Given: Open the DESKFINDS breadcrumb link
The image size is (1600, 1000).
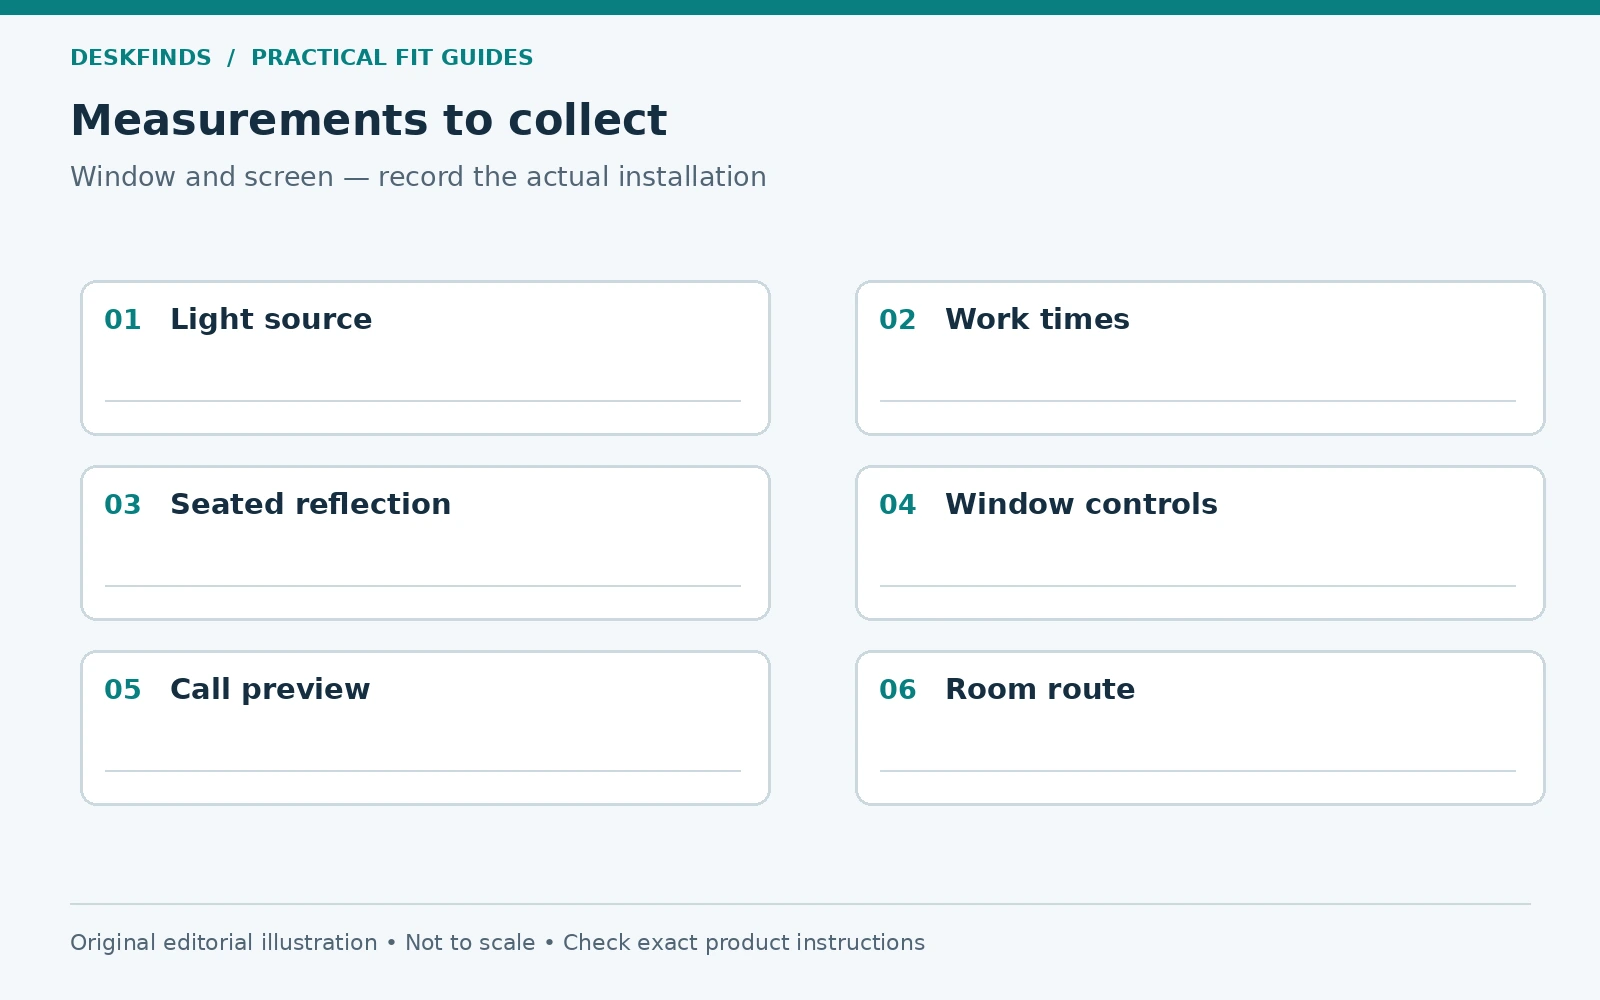Looking at the screenshot, I should [x=141, y=58].
